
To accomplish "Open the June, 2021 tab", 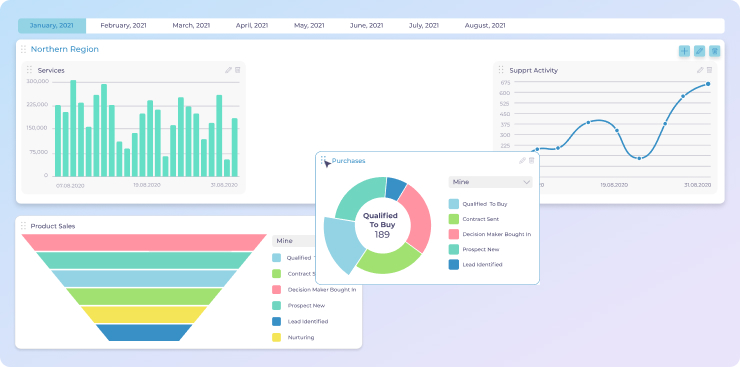I will tap(366, 25).
